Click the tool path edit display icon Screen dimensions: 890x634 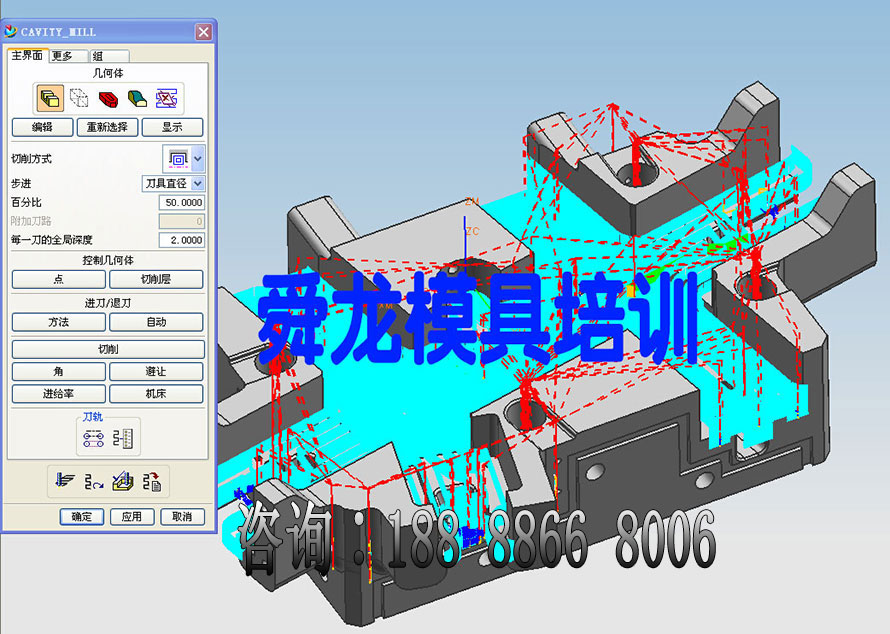(94, 437)
